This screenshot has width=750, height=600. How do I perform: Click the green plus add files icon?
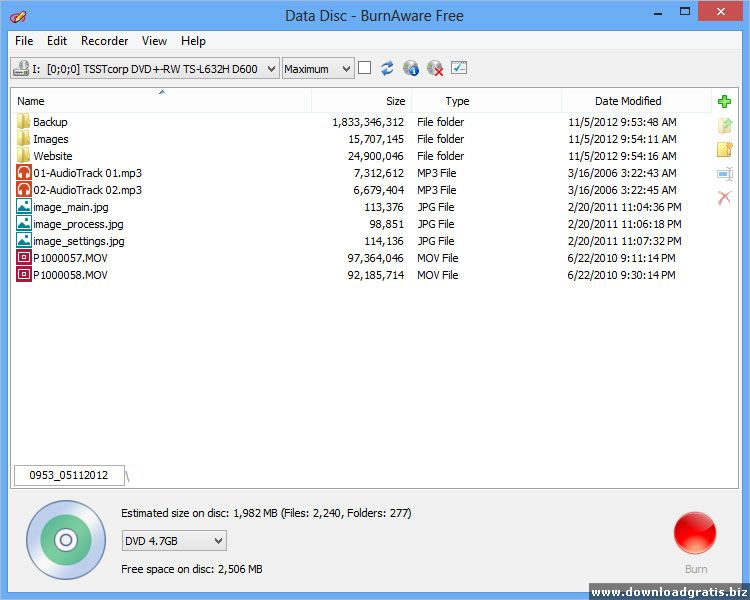[724, 101]
